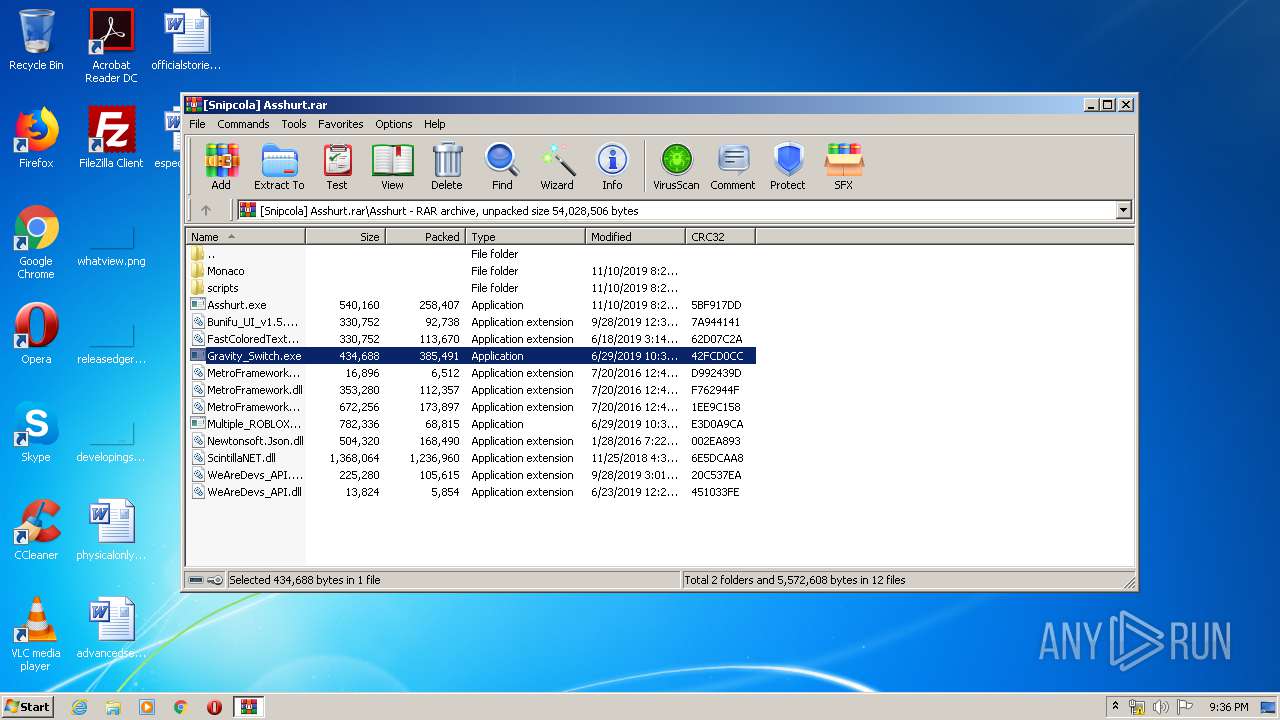The width and height of the screenshot is (1280, 720).
Task: Click the Protect shield icon
Action: (x=788, y=167)
